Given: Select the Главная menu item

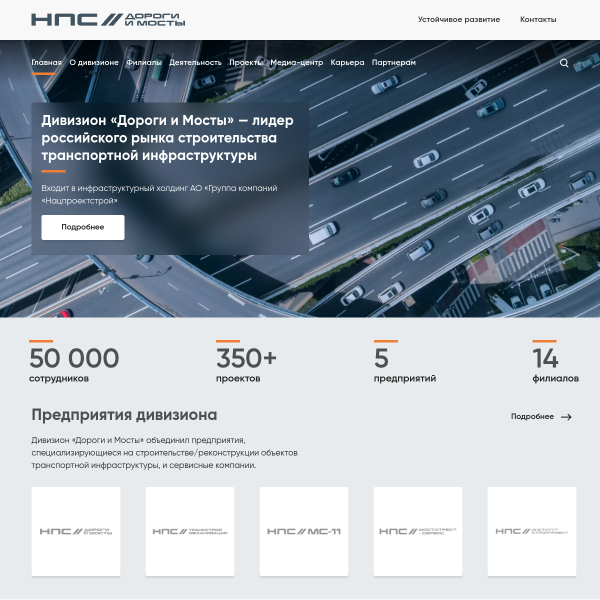Looking at the screenshot, I should pyautogui.click(x=46, y=63).
